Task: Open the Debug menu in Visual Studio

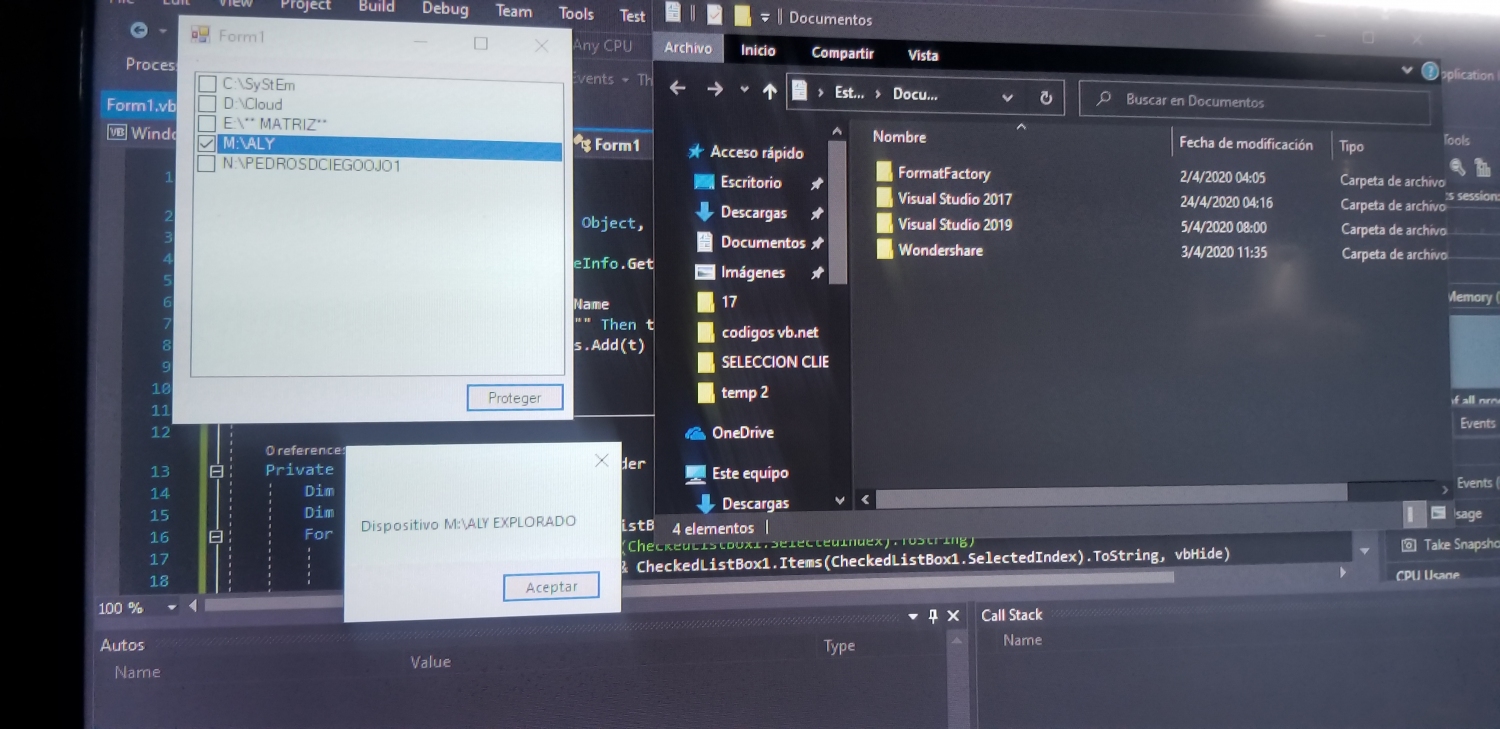Action: pyautogui.click(x=445, y=9)
